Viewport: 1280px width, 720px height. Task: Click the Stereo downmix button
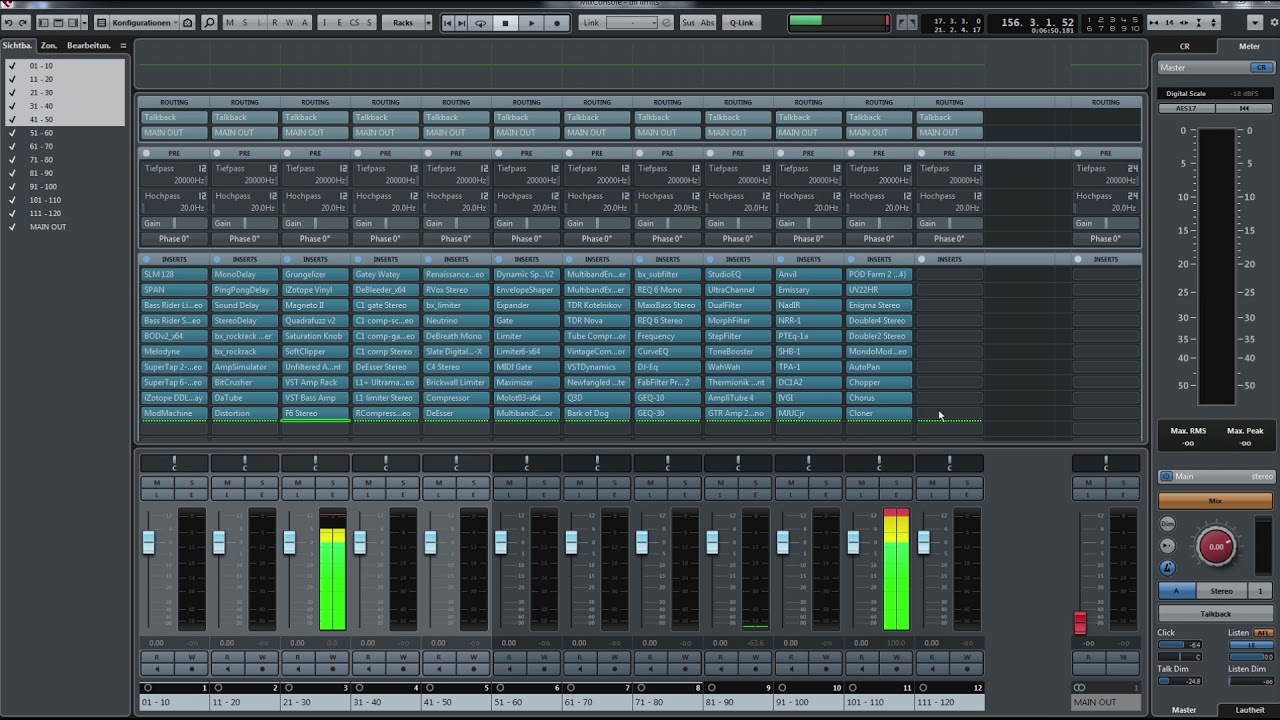1221,591
